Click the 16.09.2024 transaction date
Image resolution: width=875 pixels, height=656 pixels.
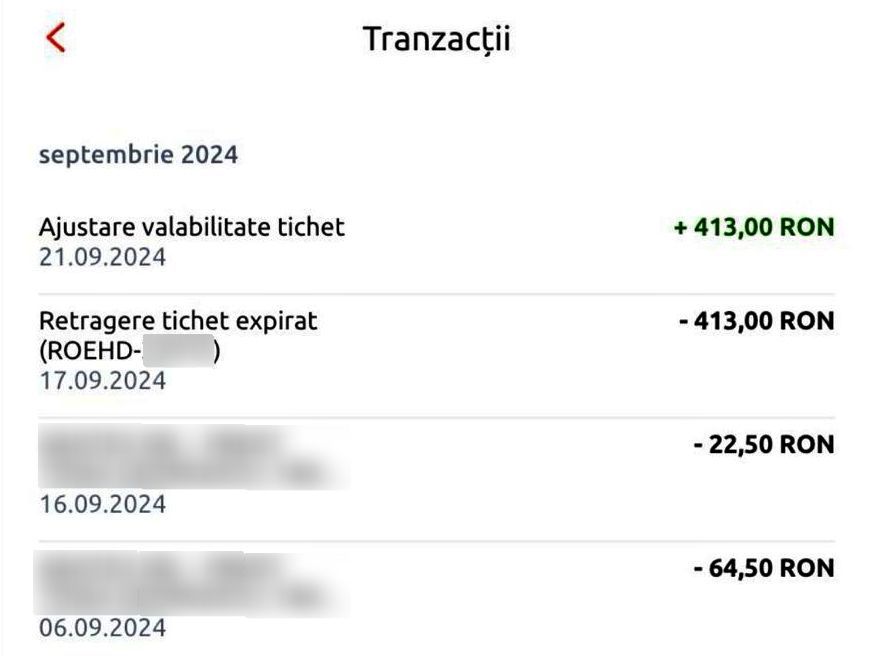(102, 503)
